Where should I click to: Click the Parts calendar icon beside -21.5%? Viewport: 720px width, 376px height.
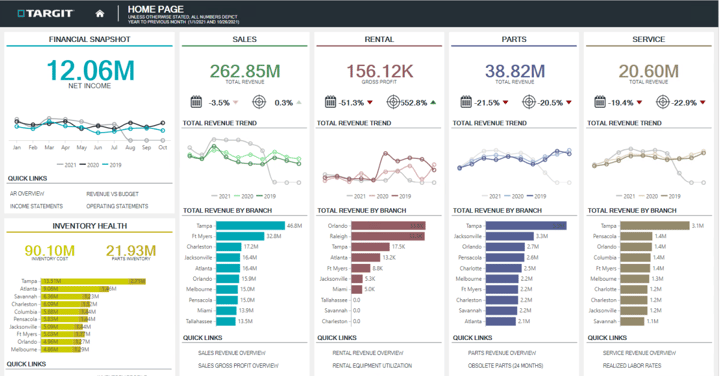click(x=466, y=102)
